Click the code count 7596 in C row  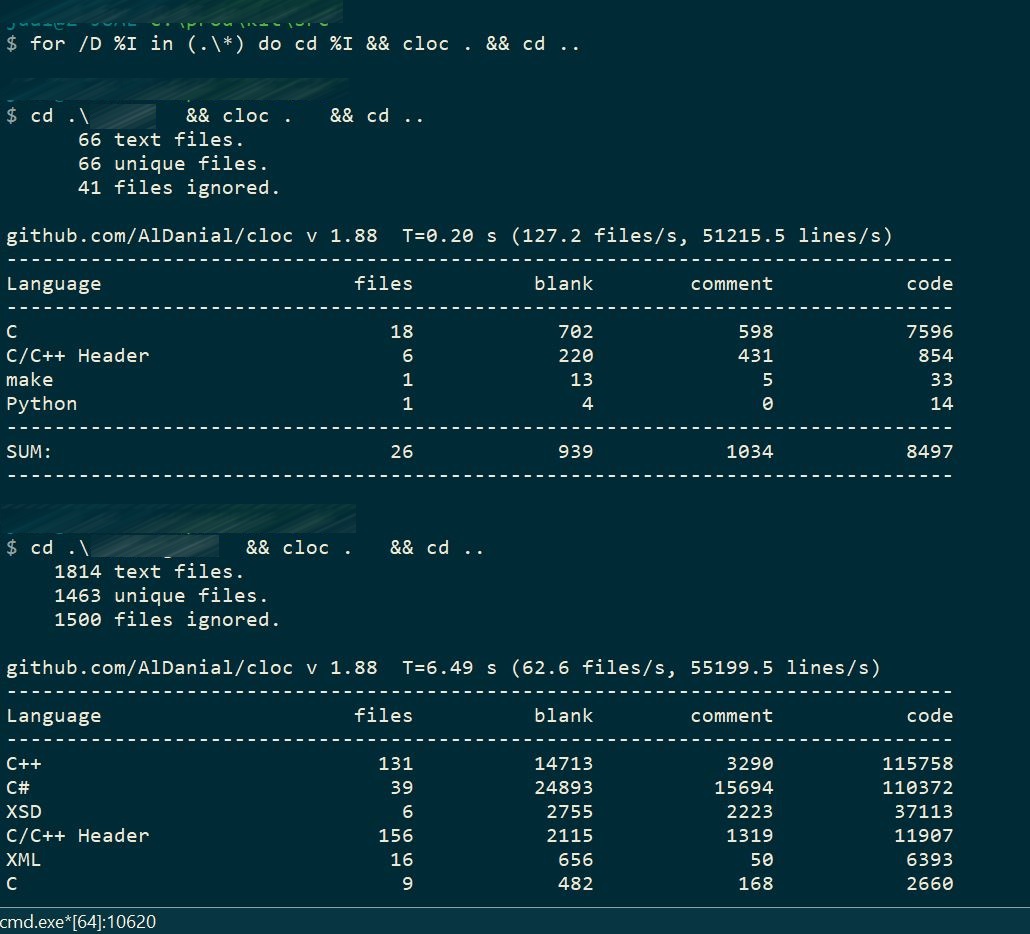[x=929, y=332]
